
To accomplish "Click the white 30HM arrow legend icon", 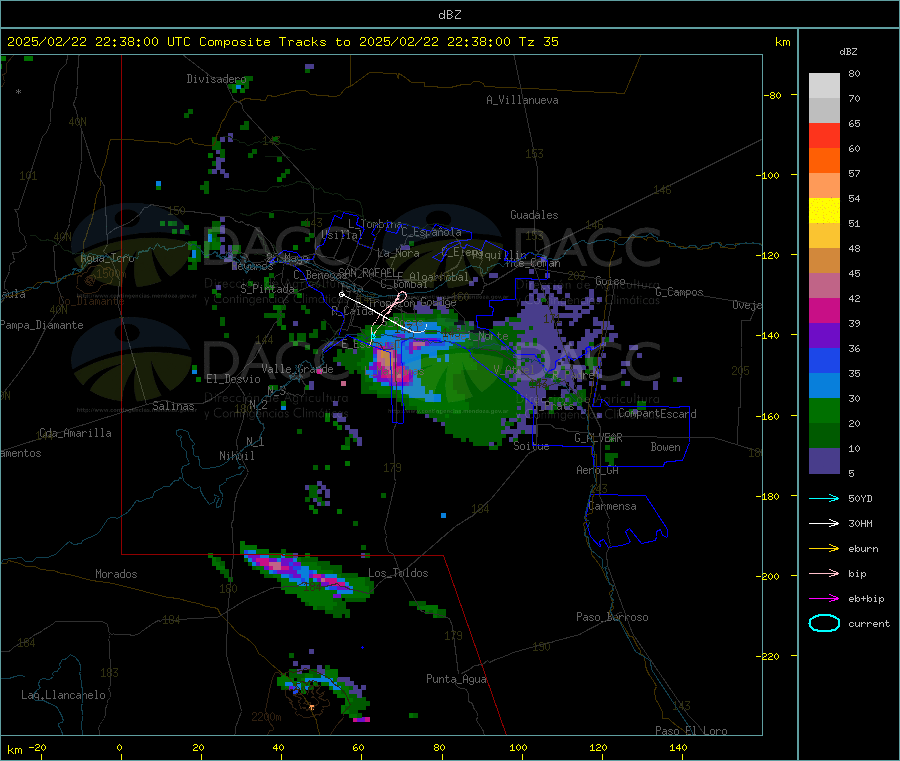I will point(824,523).
